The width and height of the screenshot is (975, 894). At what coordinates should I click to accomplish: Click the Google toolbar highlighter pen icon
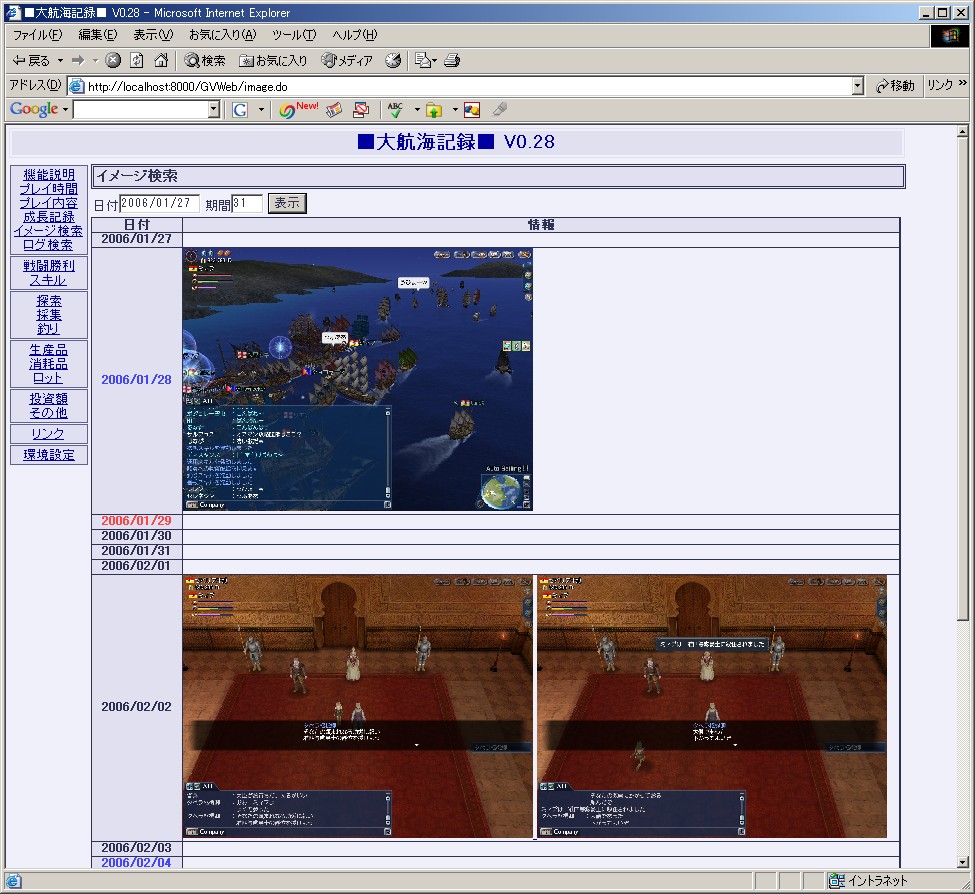500,110
